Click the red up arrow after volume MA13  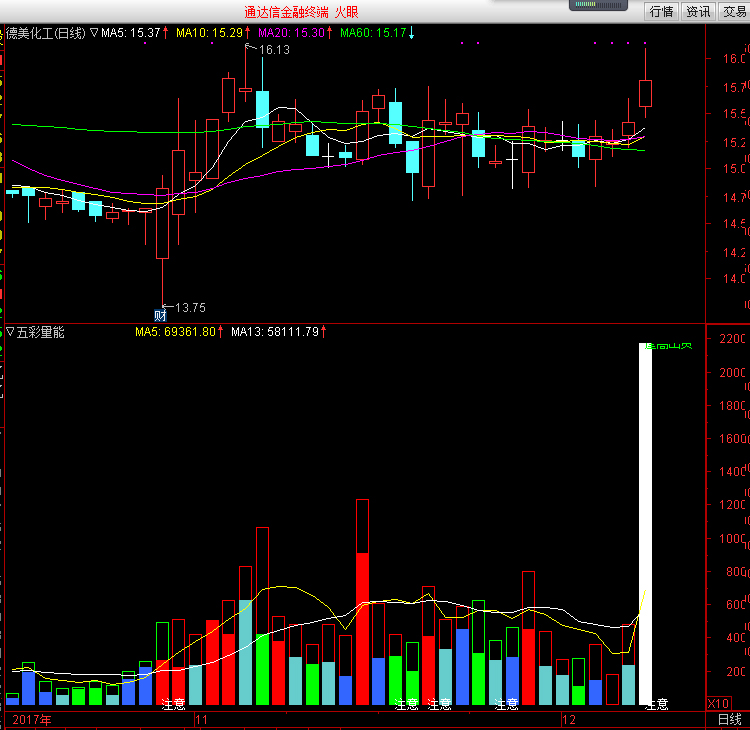[x=324, y=331]
